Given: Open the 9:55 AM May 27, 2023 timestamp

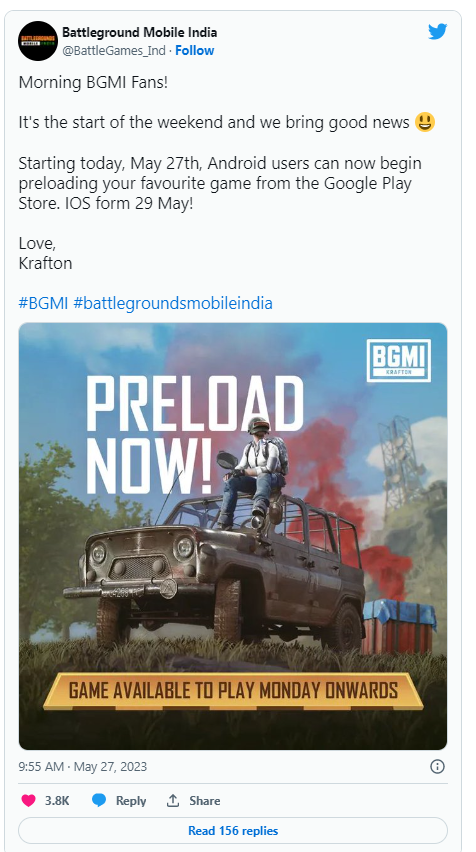Looking at the screenshot, I should [83, 767].
